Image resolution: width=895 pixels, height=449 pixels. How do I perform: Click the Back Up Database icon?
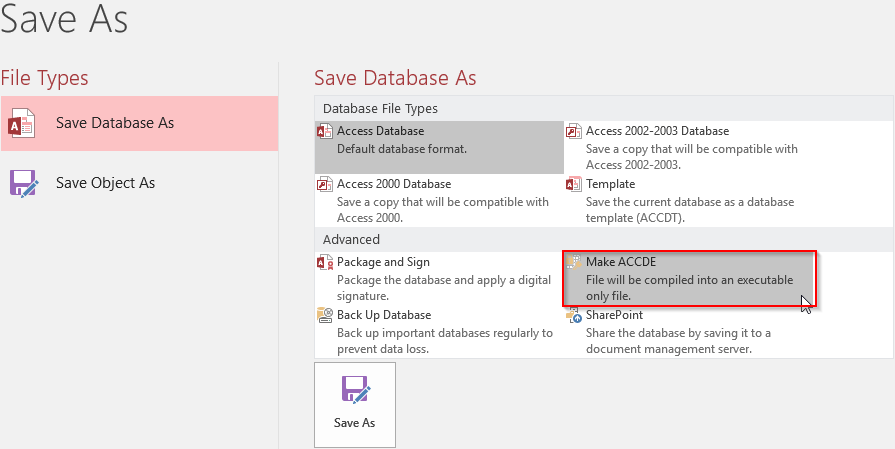[x=324, y=316]
